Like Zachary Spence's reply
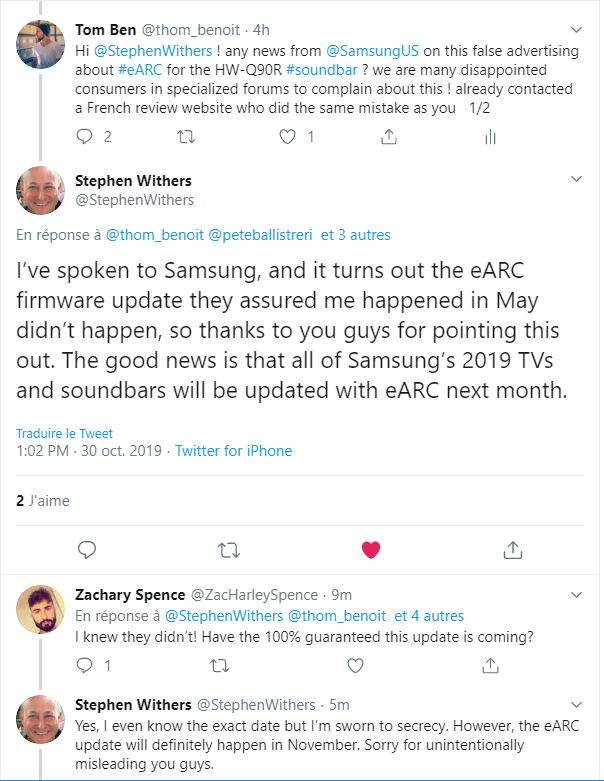 pos(354,664)
